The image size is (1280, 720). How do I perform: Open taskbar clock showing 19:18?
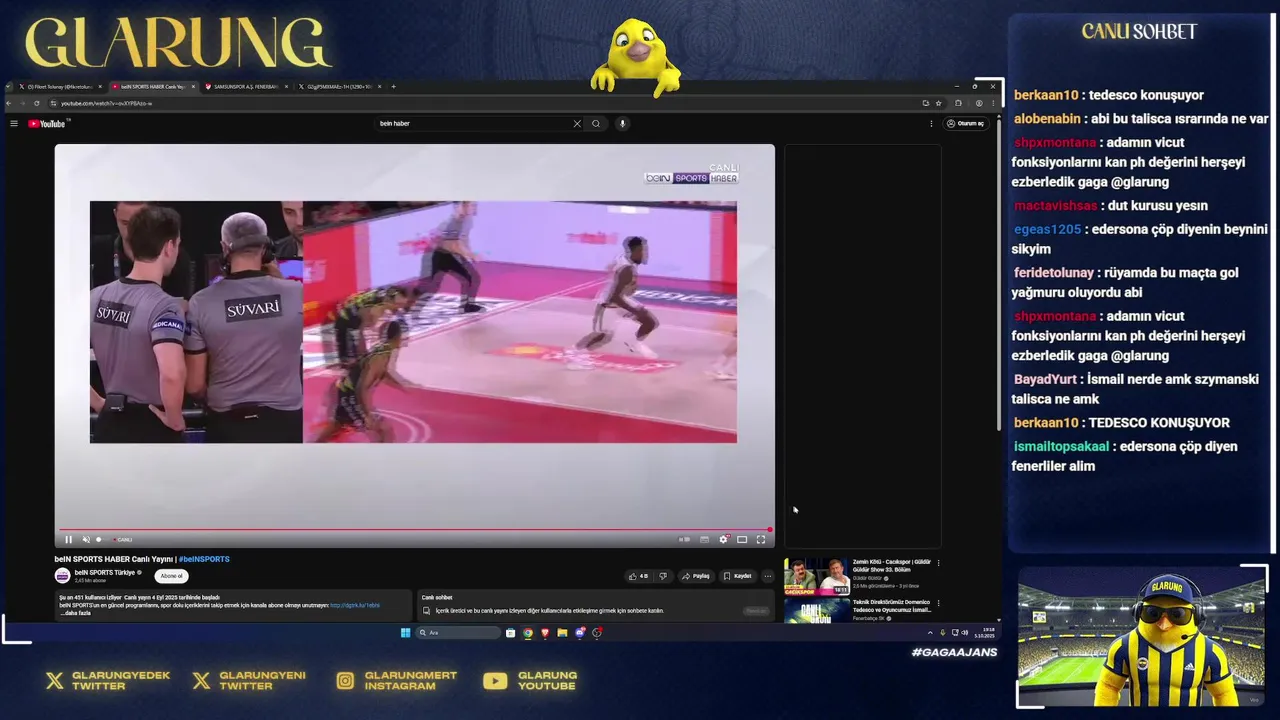tap(988, 632)
